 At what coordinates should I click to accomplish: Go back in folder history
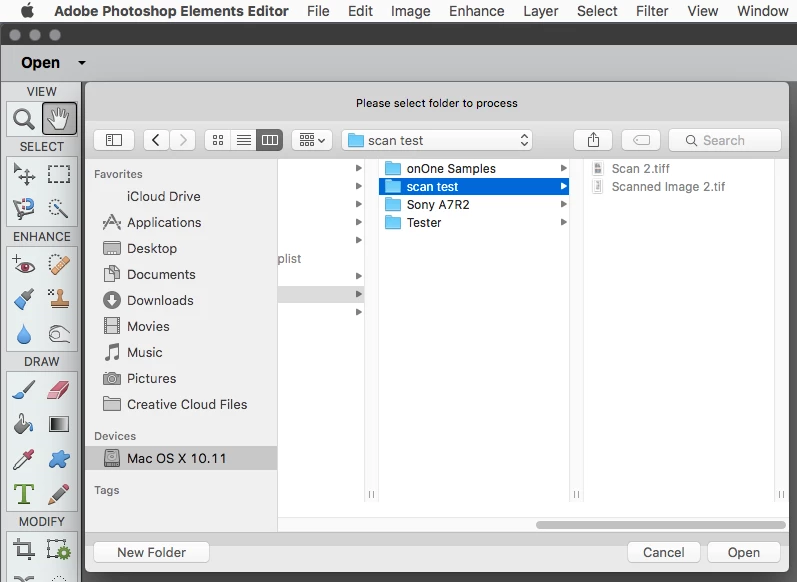coord(156,140)
